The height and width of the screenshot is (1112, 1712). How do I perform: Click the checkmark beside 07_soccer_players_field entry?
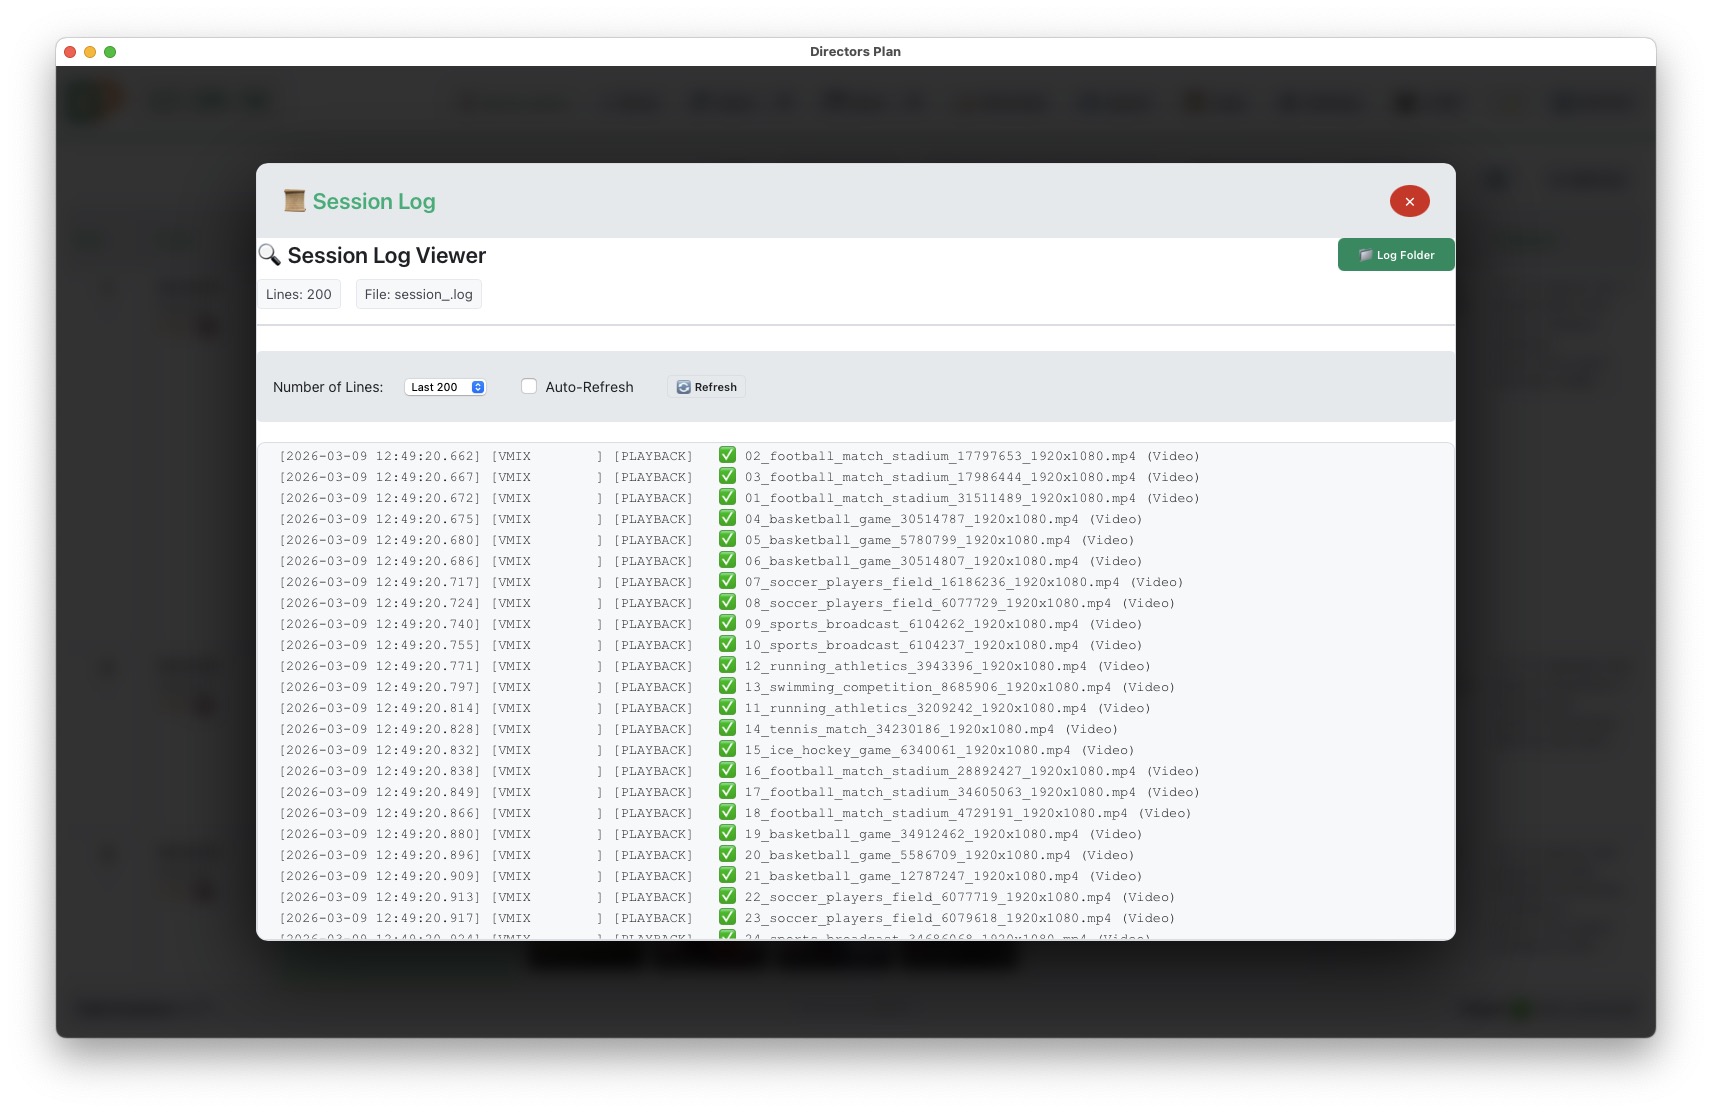click(x=727, y=581)
